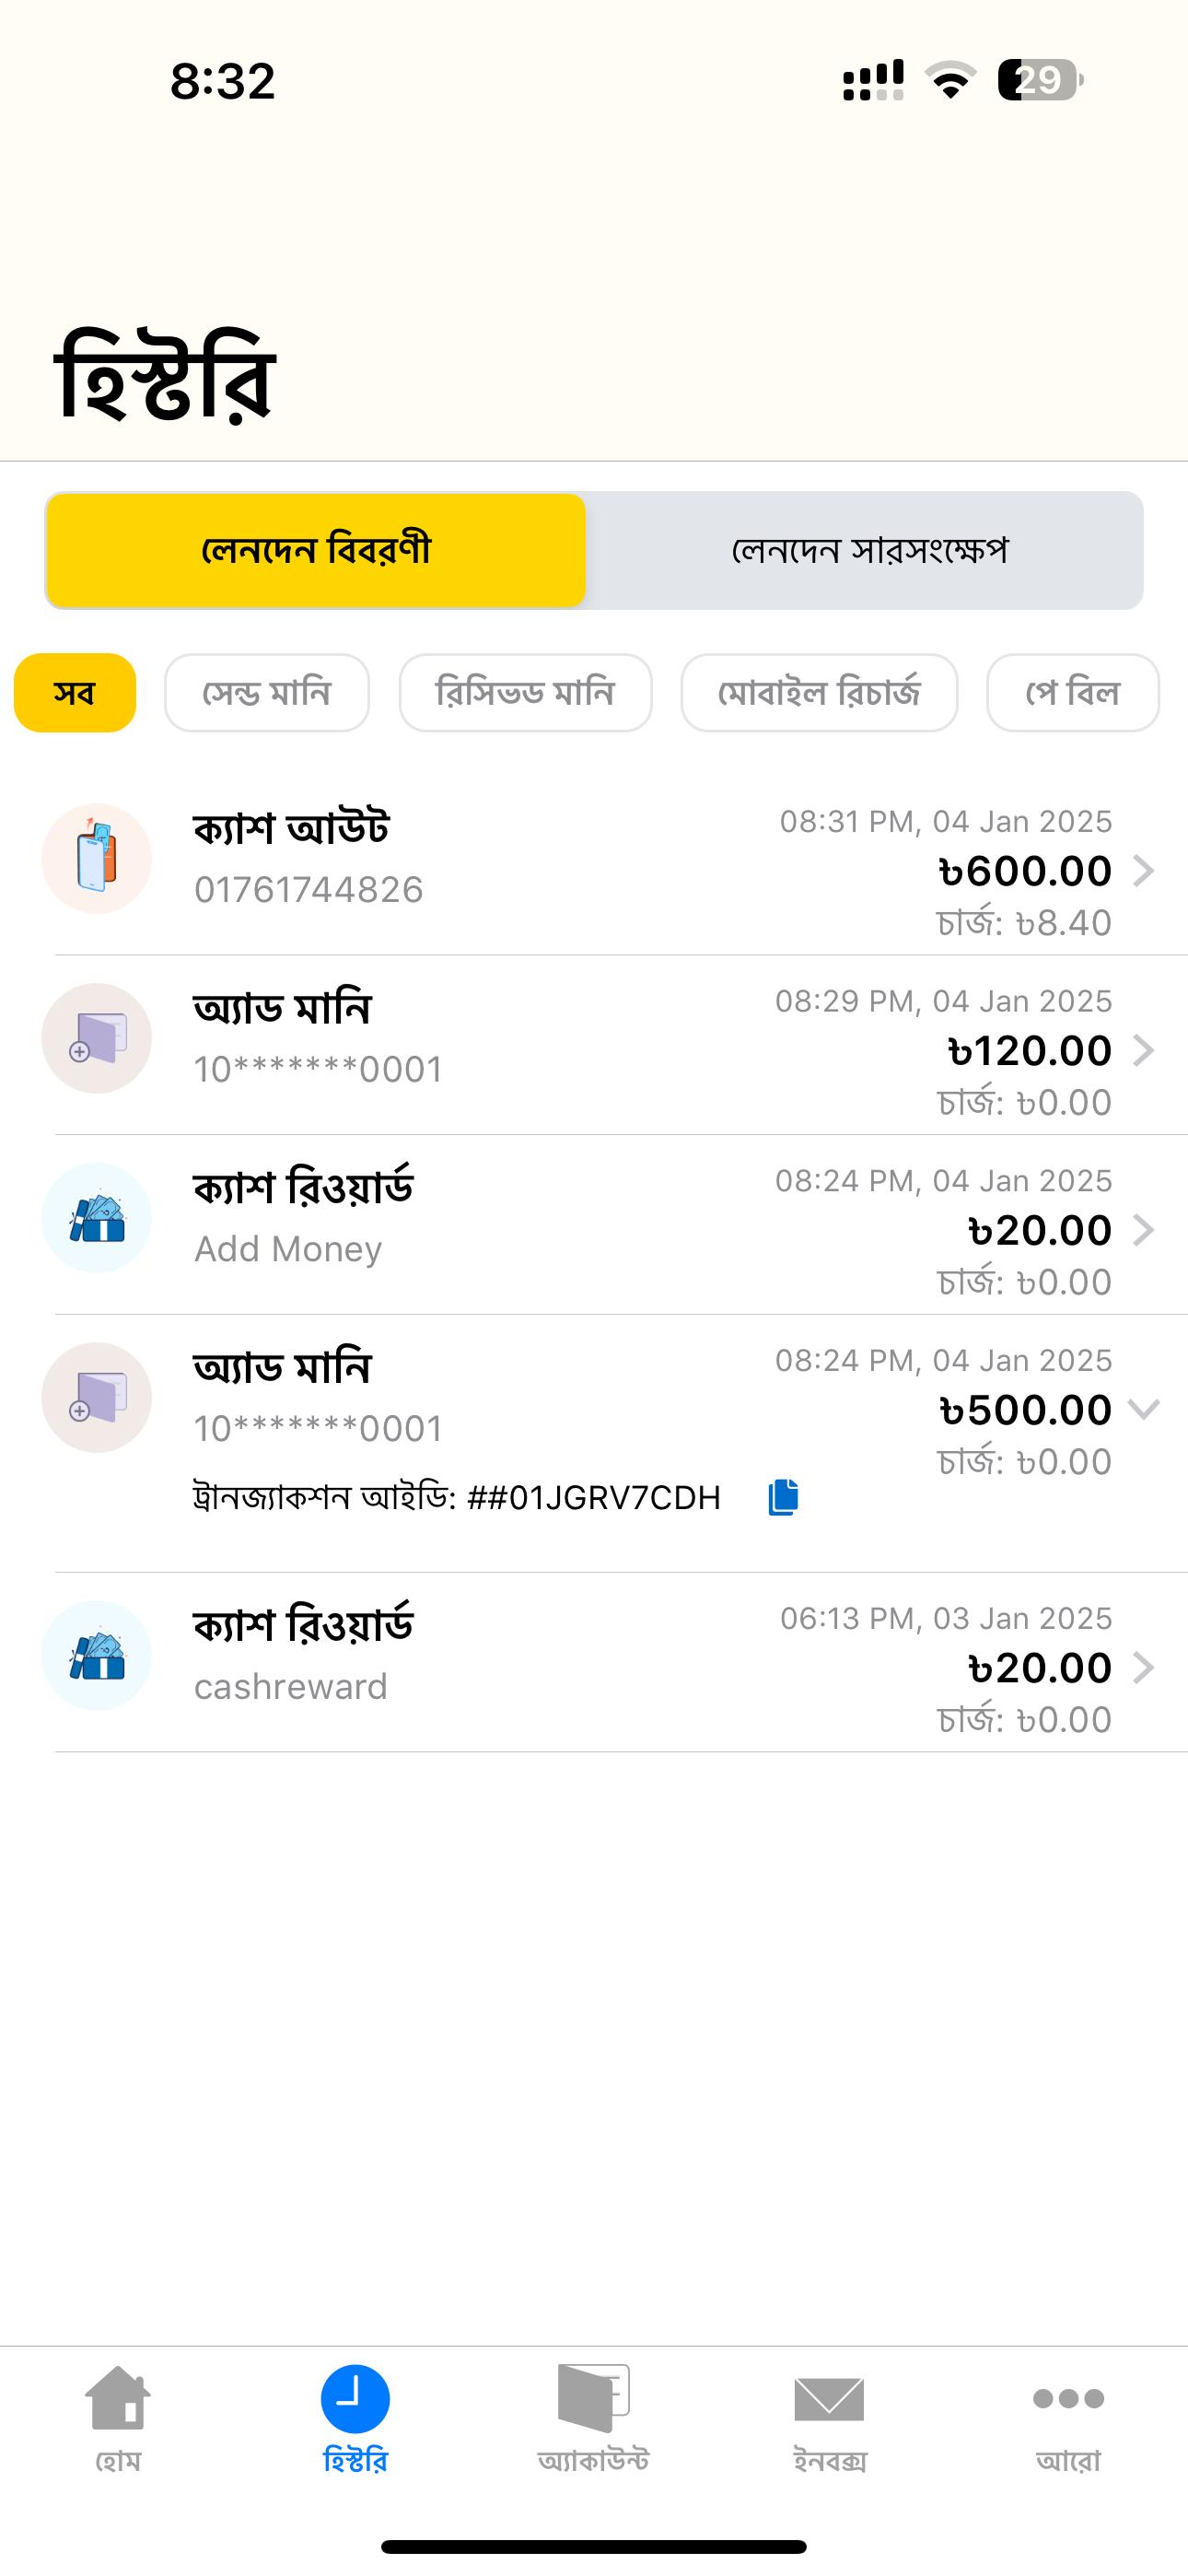1188x2576 pixels.
Task: Select the সব filter chip
Action: 75,693
